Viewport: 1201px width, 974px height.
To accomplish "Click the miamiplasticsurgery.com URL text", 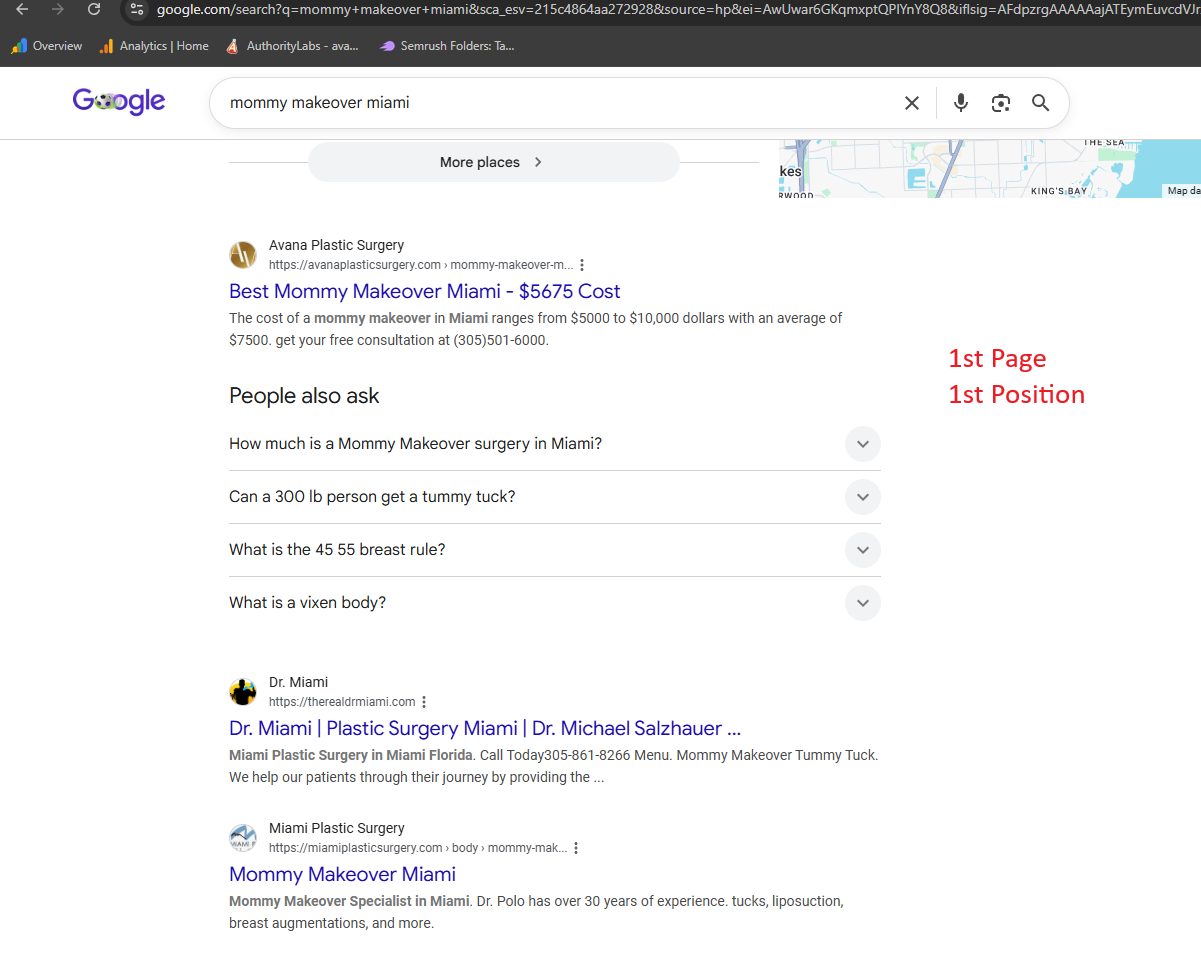I will [x=418, y=848].
